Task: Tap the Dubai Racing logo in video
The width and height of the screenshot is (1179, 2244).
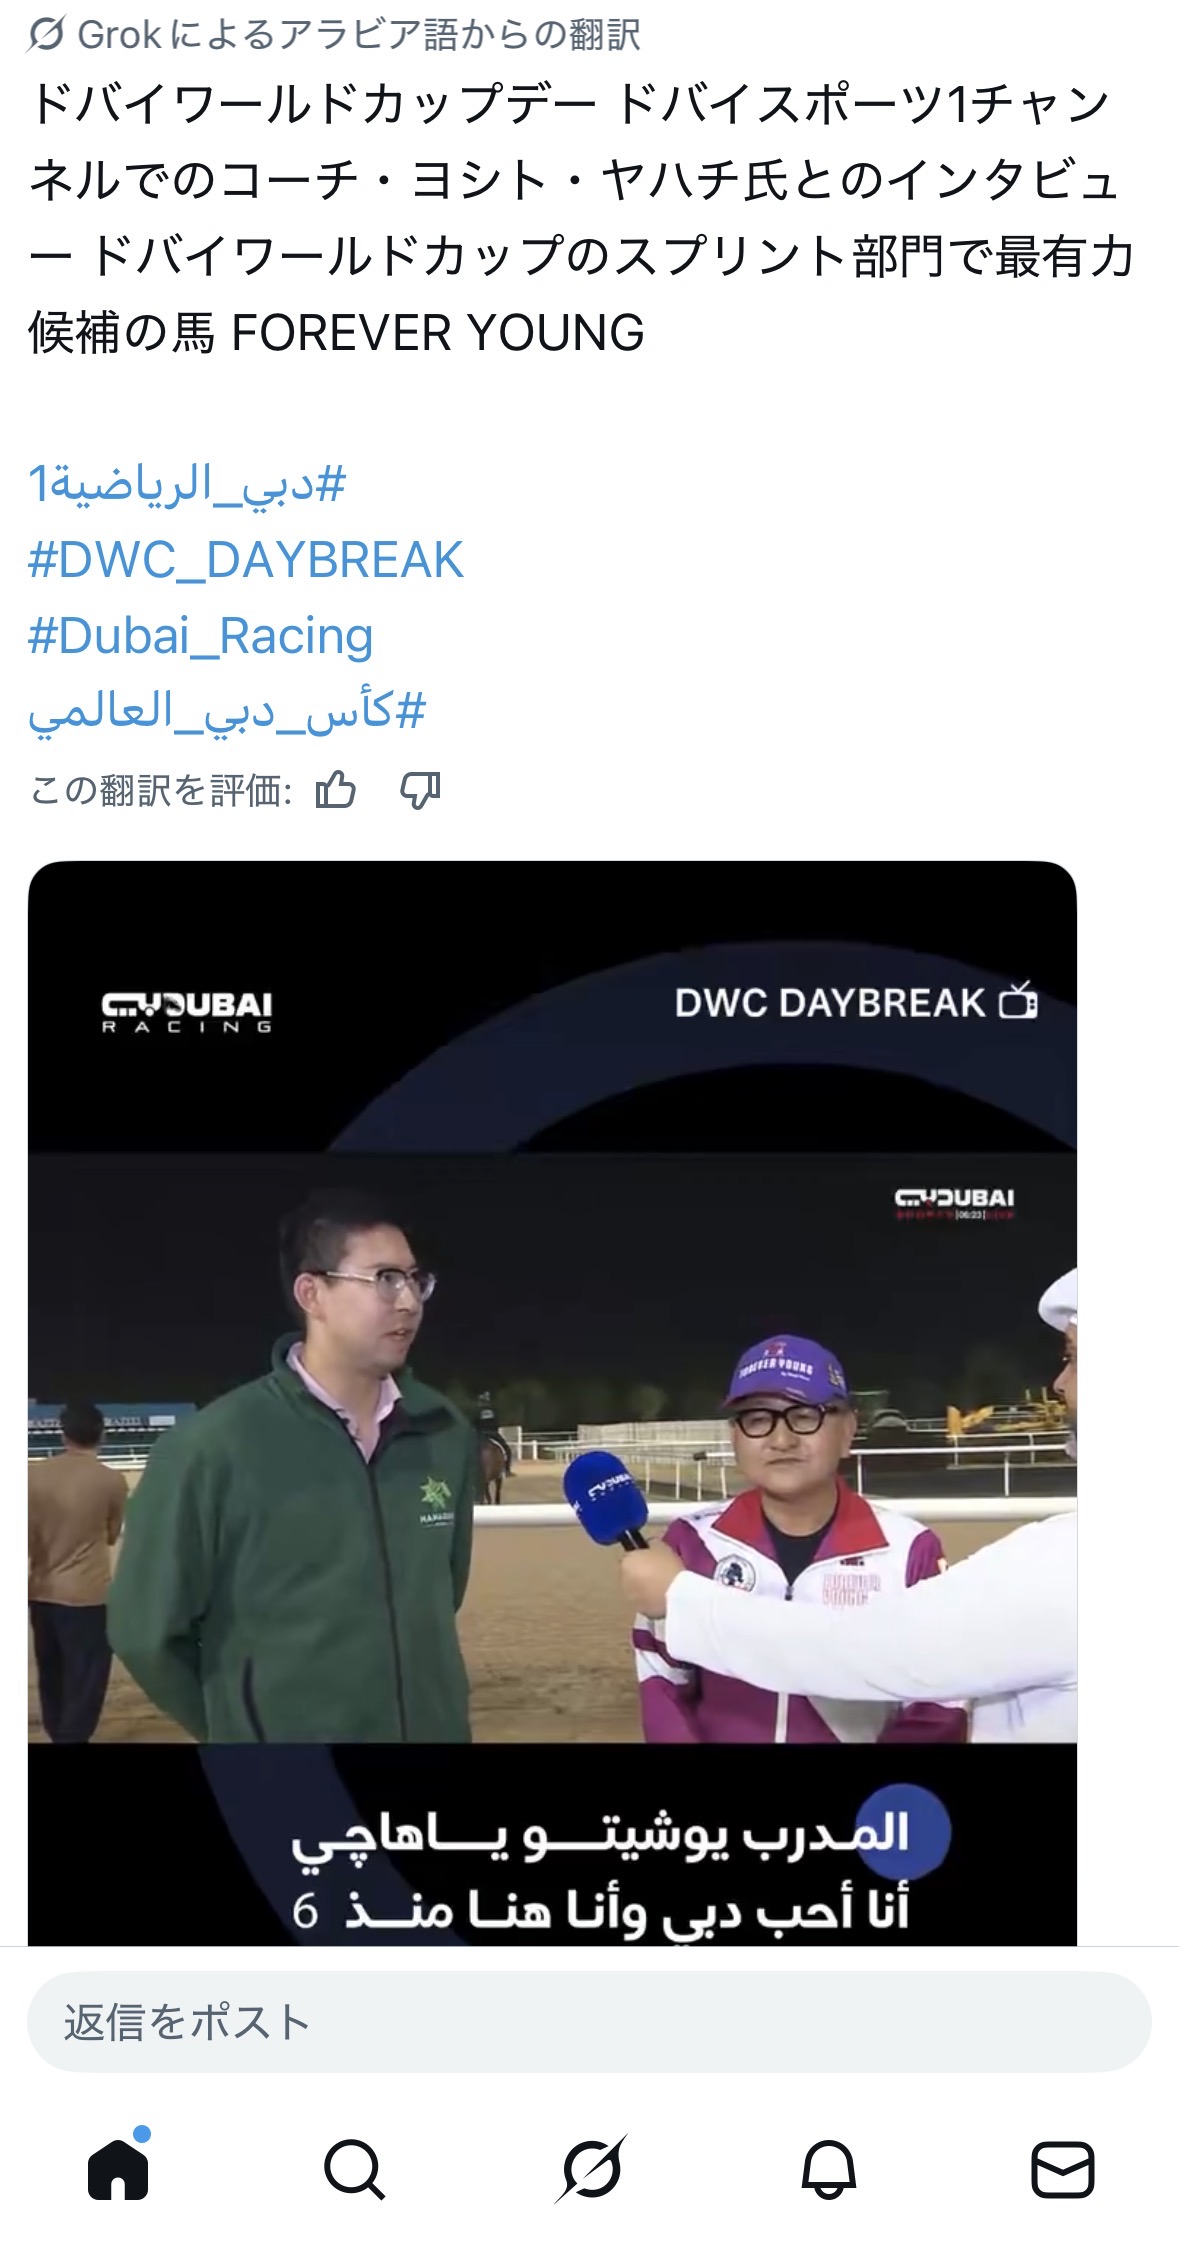Action: tap(187, 1011)
